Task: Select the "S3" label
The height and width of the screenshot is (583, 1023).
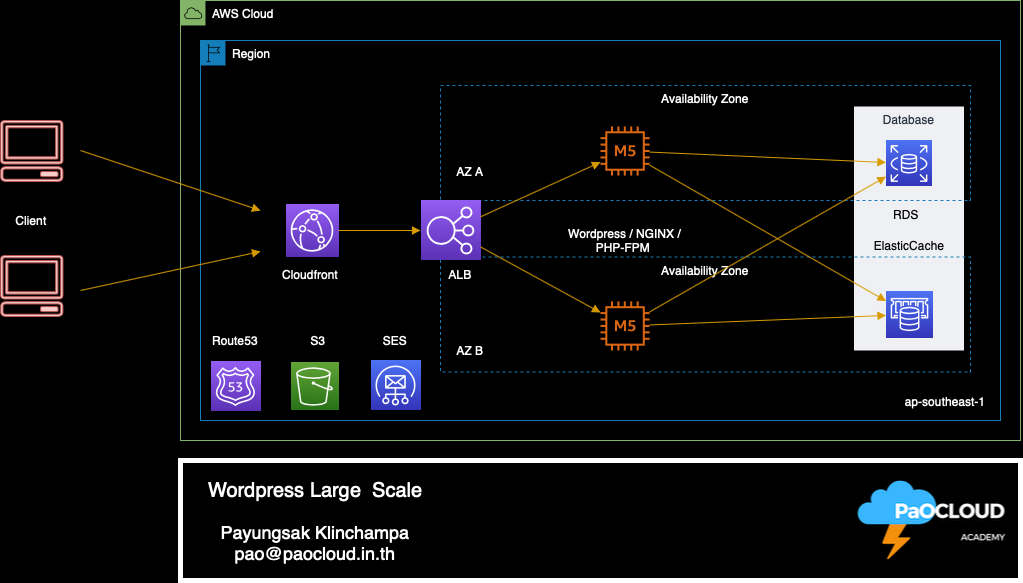Action: pos(317,341)
